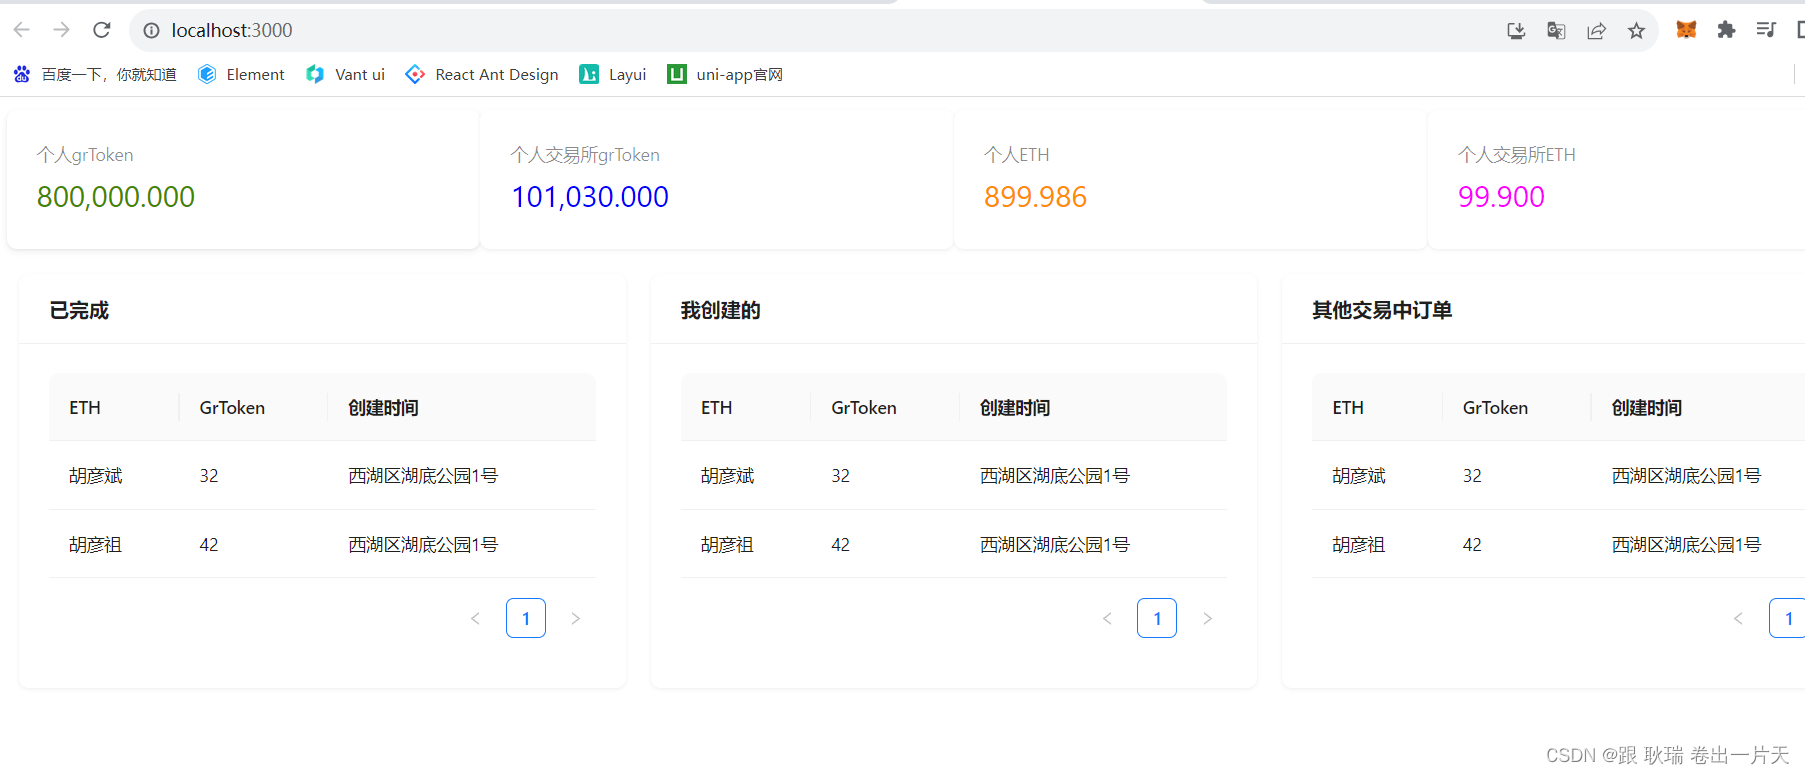Image resolution: width=1805 pixels, height=774 pixels.
Task: Click the 已完成 card heading
Action: (79, 311)
